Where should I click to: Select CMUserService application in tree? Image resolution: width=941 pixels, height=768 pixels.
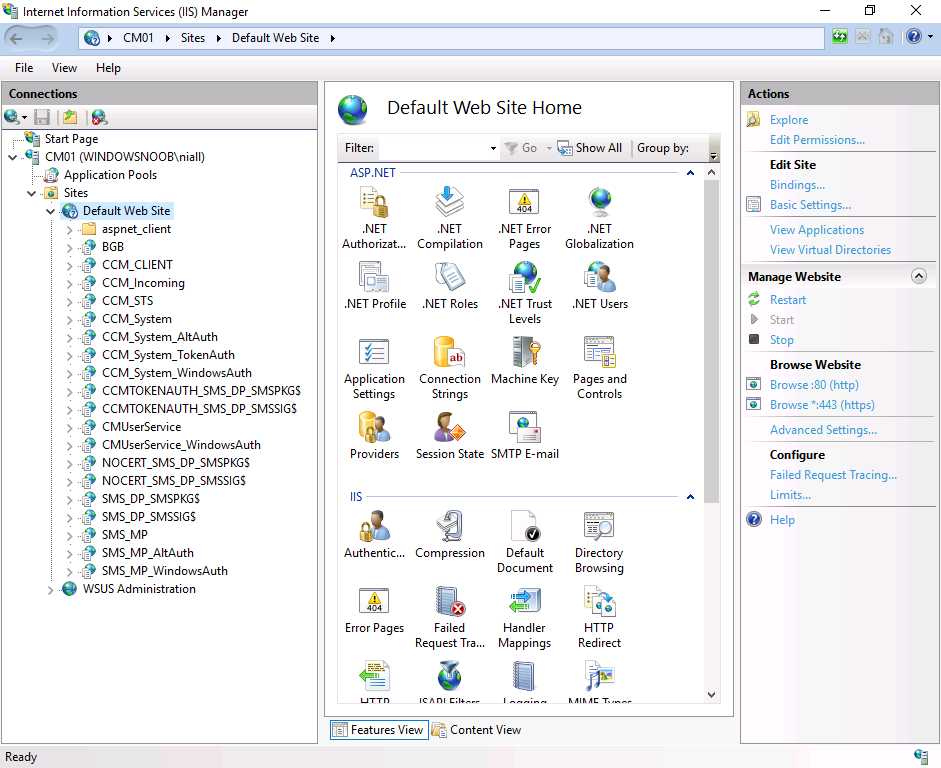coord(142,427)
